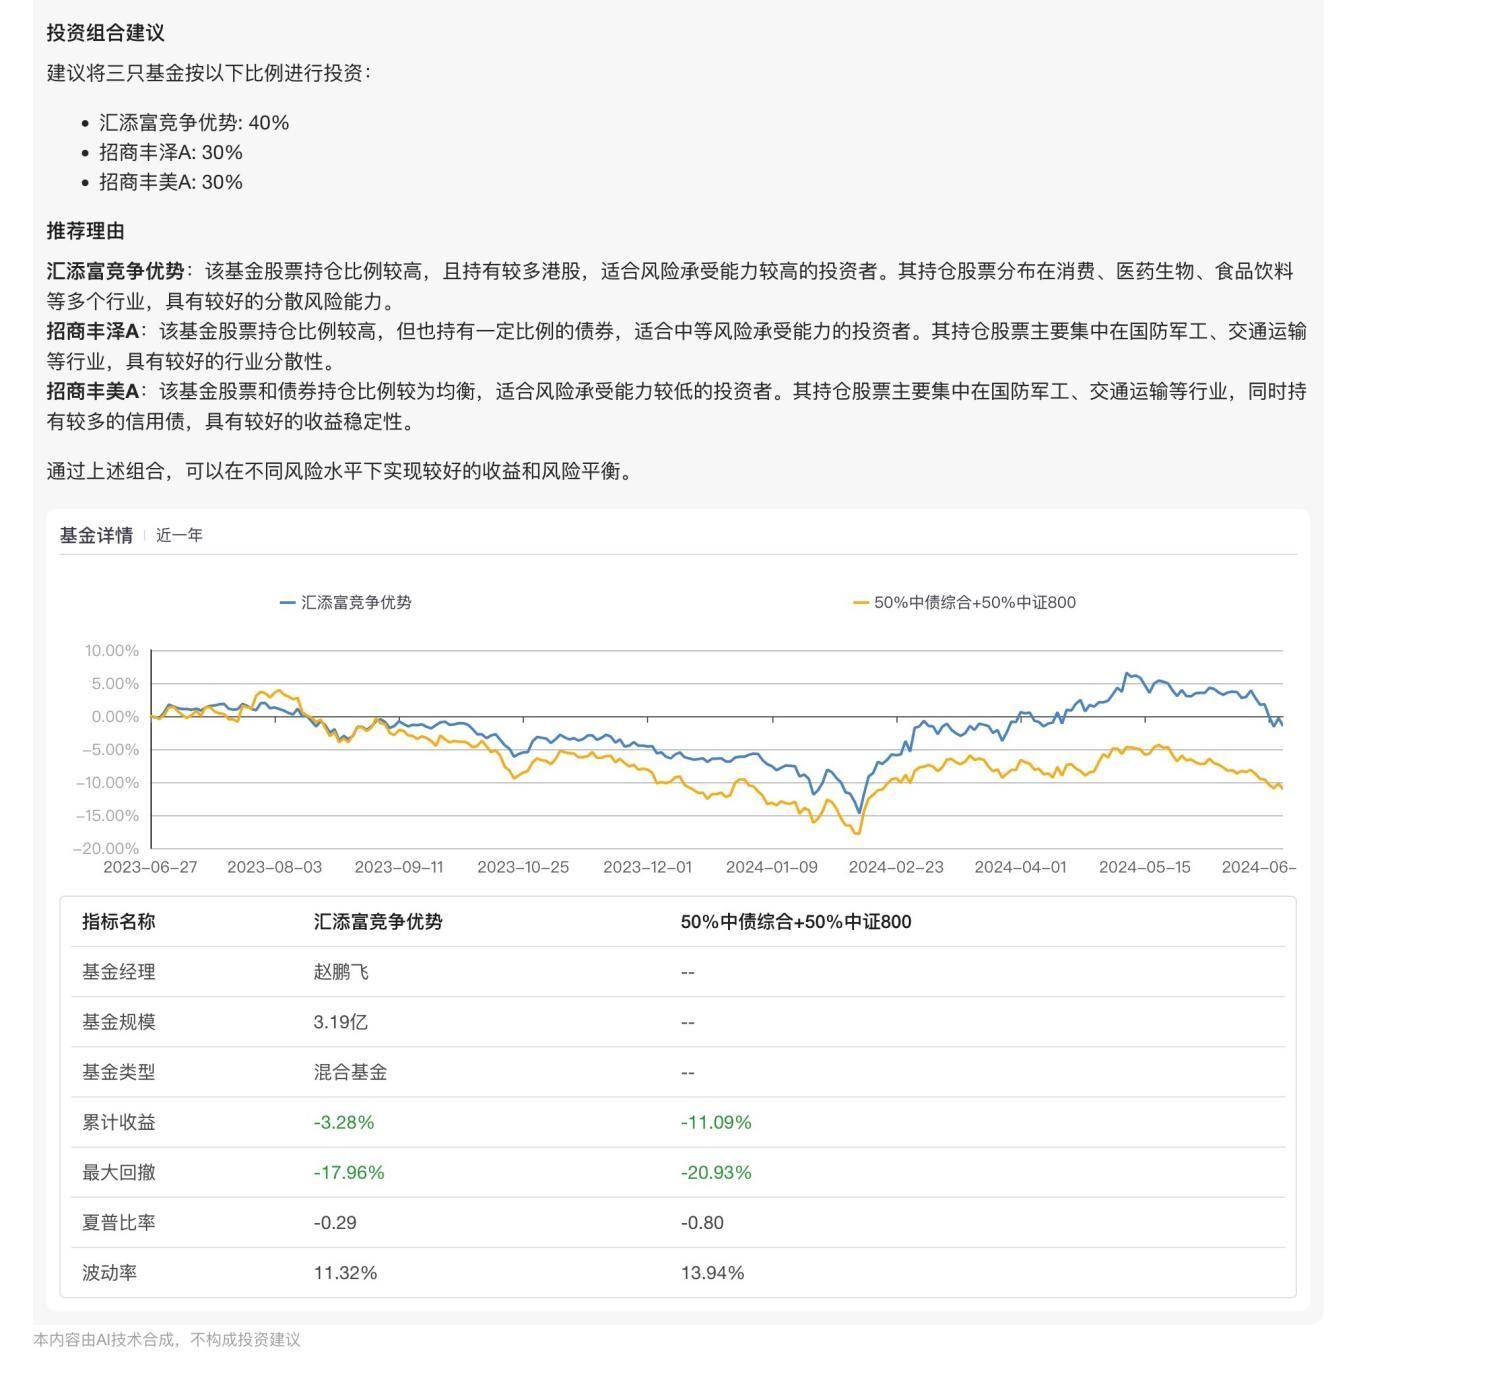Click the fund type value 混合基金

point(350,1072)
